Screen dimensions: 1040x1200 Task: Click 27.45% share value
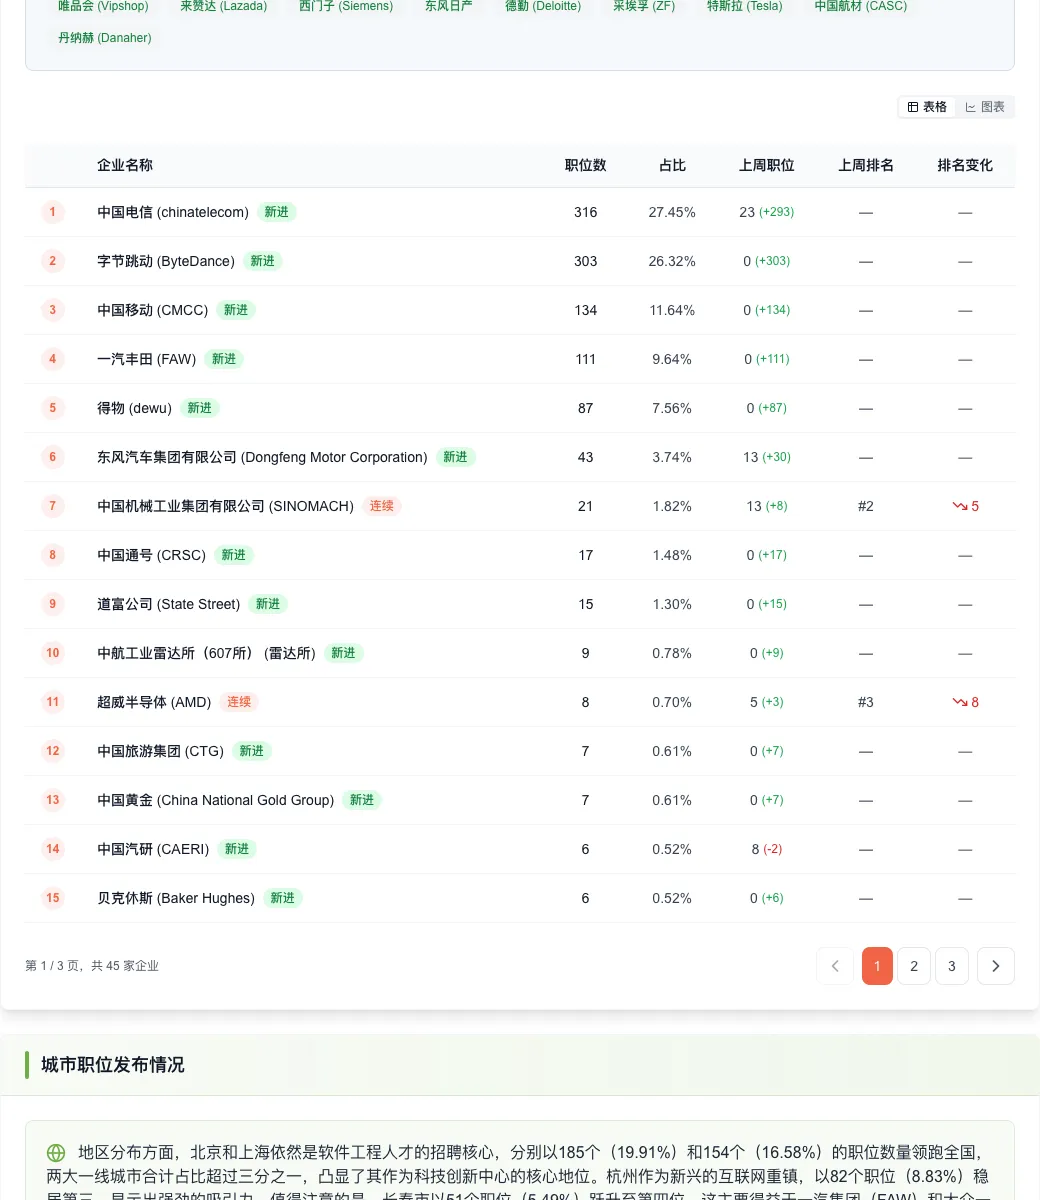(672, 212)
